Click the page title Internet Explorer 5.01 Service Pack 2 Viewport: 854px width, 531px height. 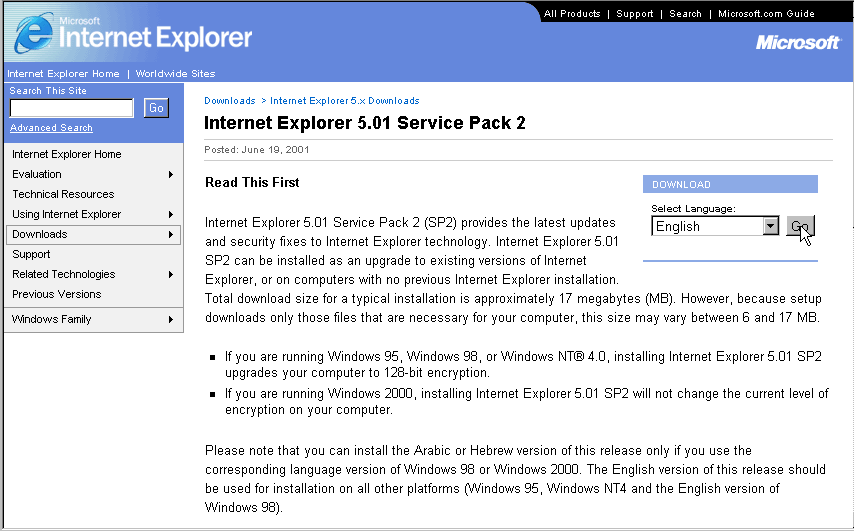(365, 123)
